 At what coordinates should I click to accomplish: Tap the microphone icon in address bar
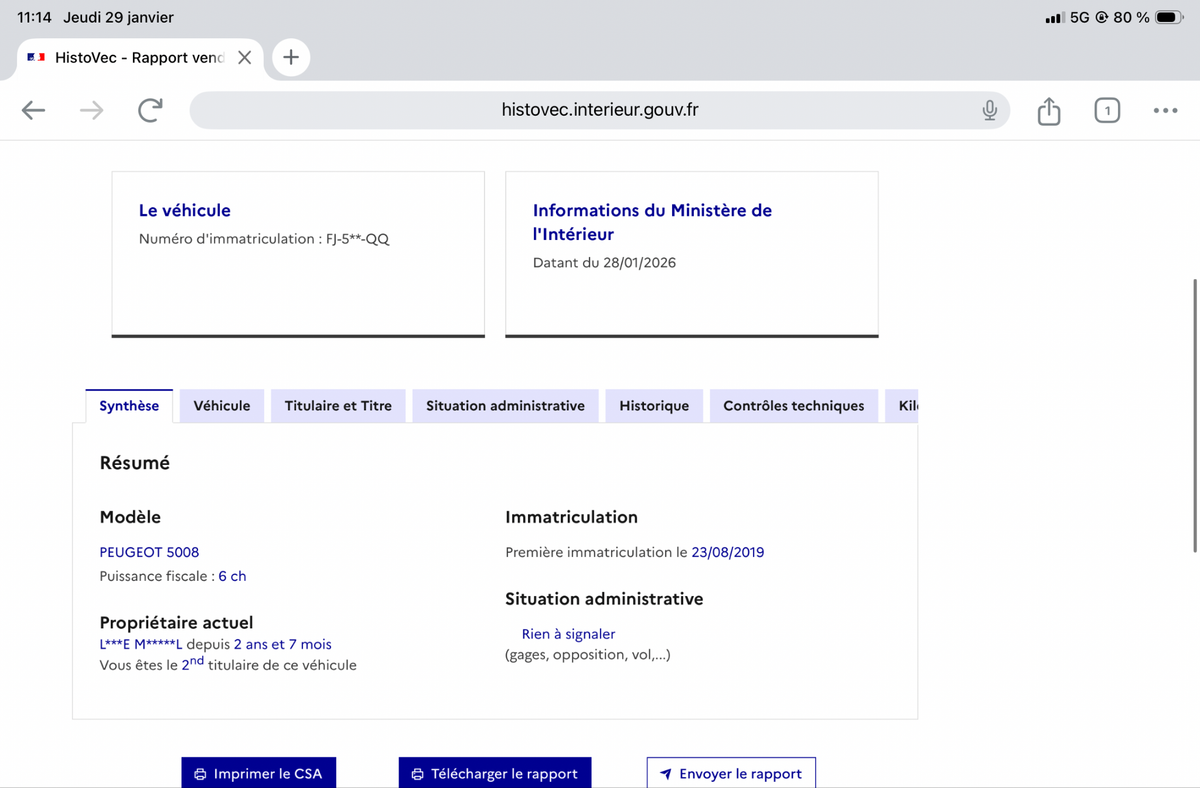tap(989, 110)
